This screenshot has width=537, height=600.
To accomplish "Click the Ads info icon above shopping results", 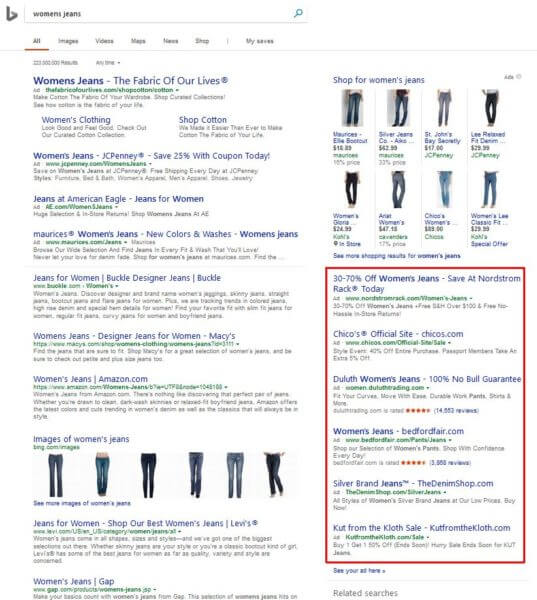I will pos(519,77).
